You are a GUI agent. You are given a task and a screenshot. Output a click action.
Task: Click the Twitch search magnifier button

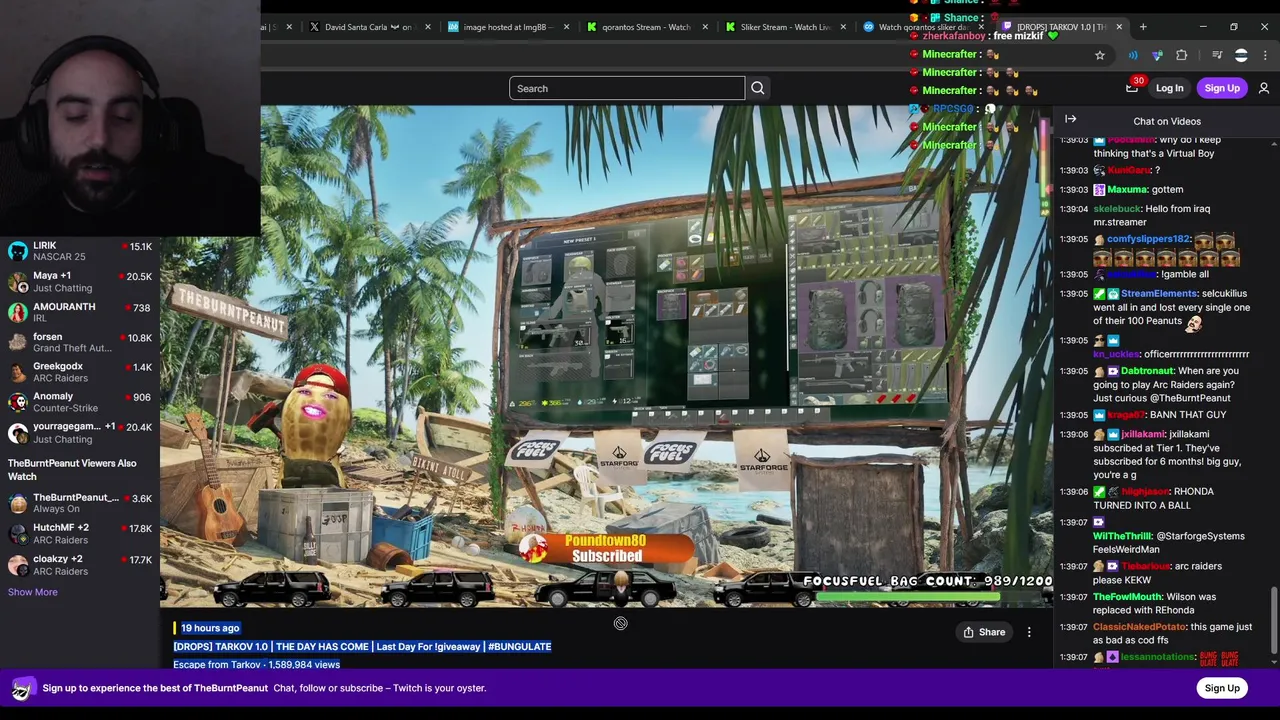758,88
